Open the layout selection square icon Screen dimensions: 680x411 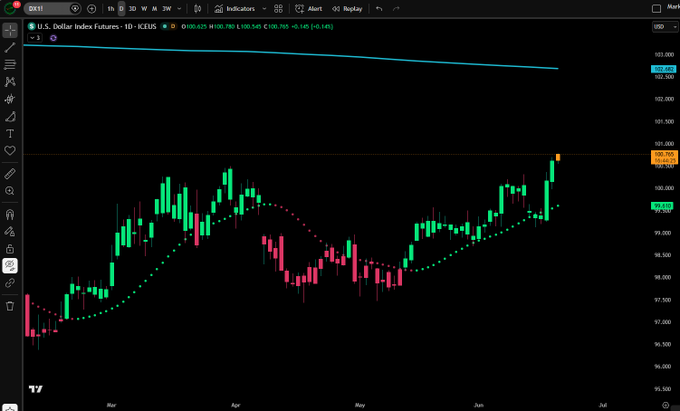coord(657,9)
